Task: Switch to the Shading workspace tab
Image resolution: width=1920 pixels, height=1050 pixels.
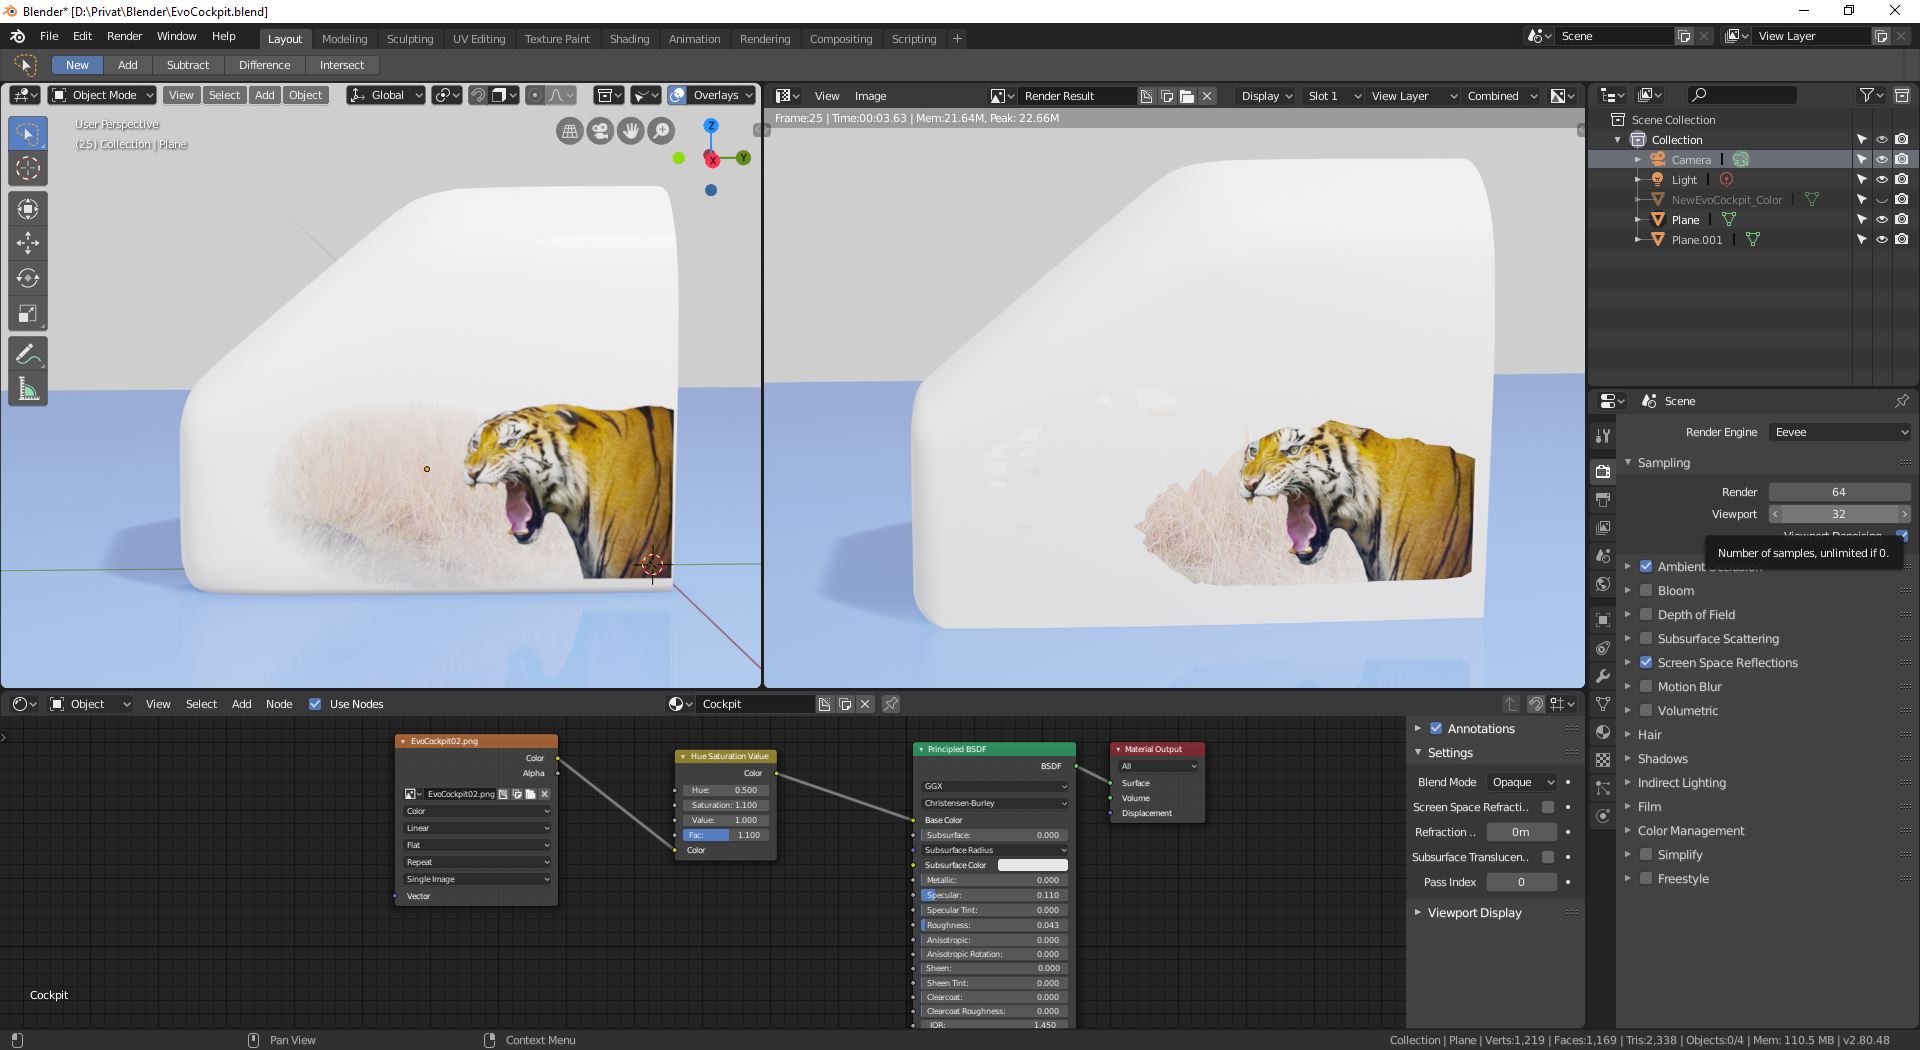Action: (629, 39)
